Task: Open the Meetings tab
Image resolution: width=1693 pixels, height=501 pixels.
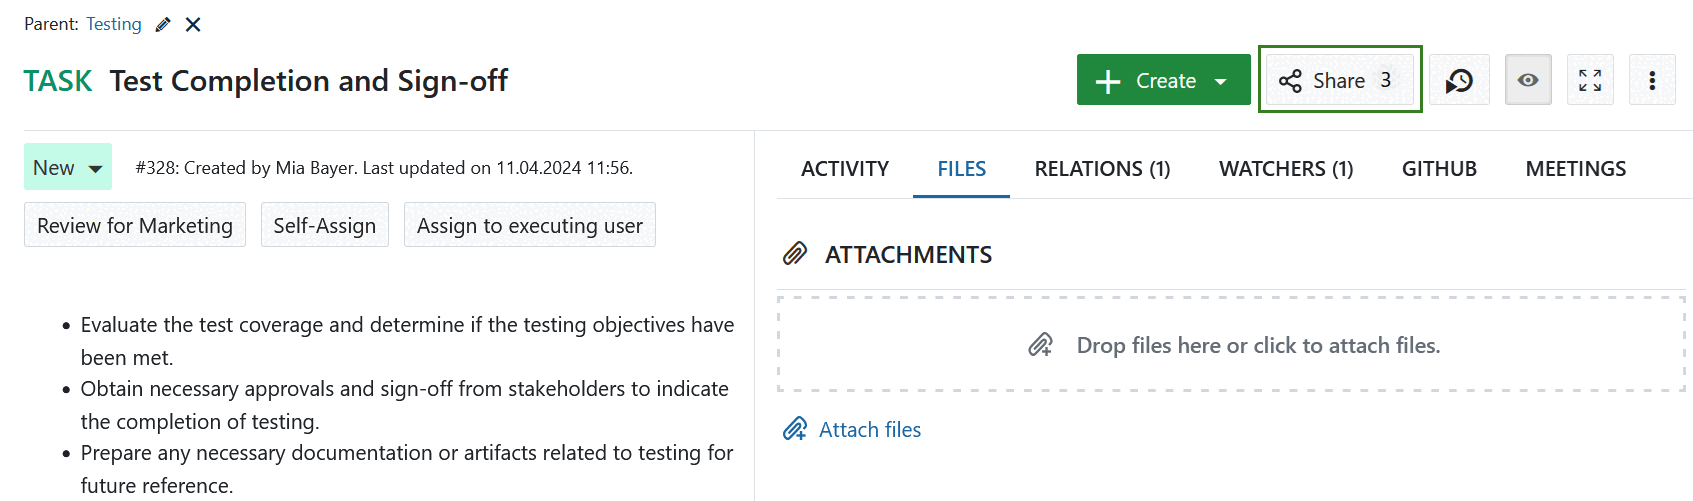Action: pyautogui.click(x=1575, y=169)
